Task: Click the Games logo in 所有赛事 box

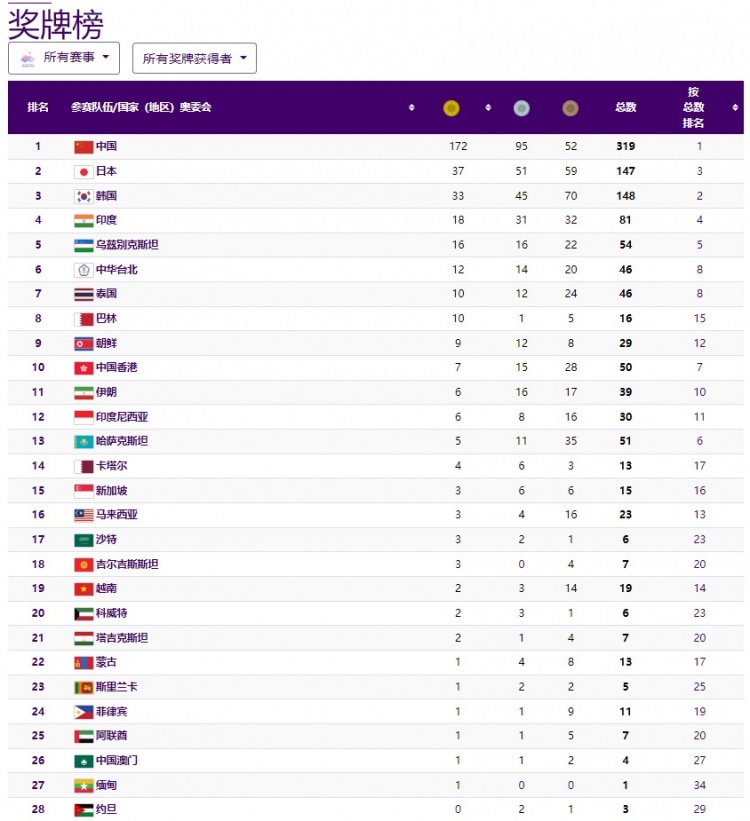Action: tap(28, 58)
